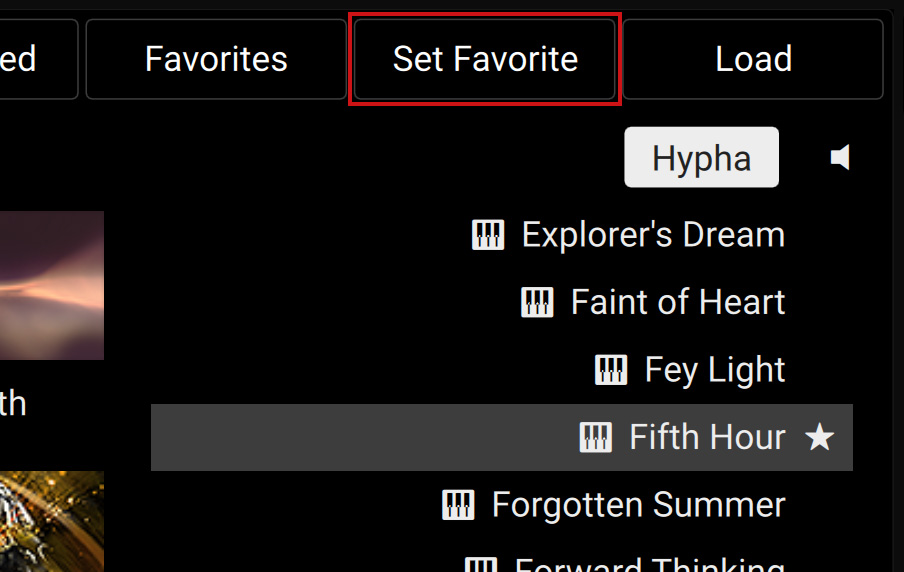Select the Fifth Hour preset name
This screenshot has width=904, height=572.
coord(707,437)
